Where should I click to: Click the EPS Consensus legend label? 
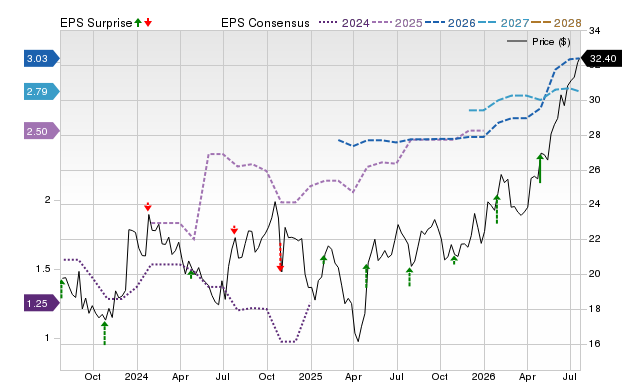pyautogui.click(x=265, y=23)
